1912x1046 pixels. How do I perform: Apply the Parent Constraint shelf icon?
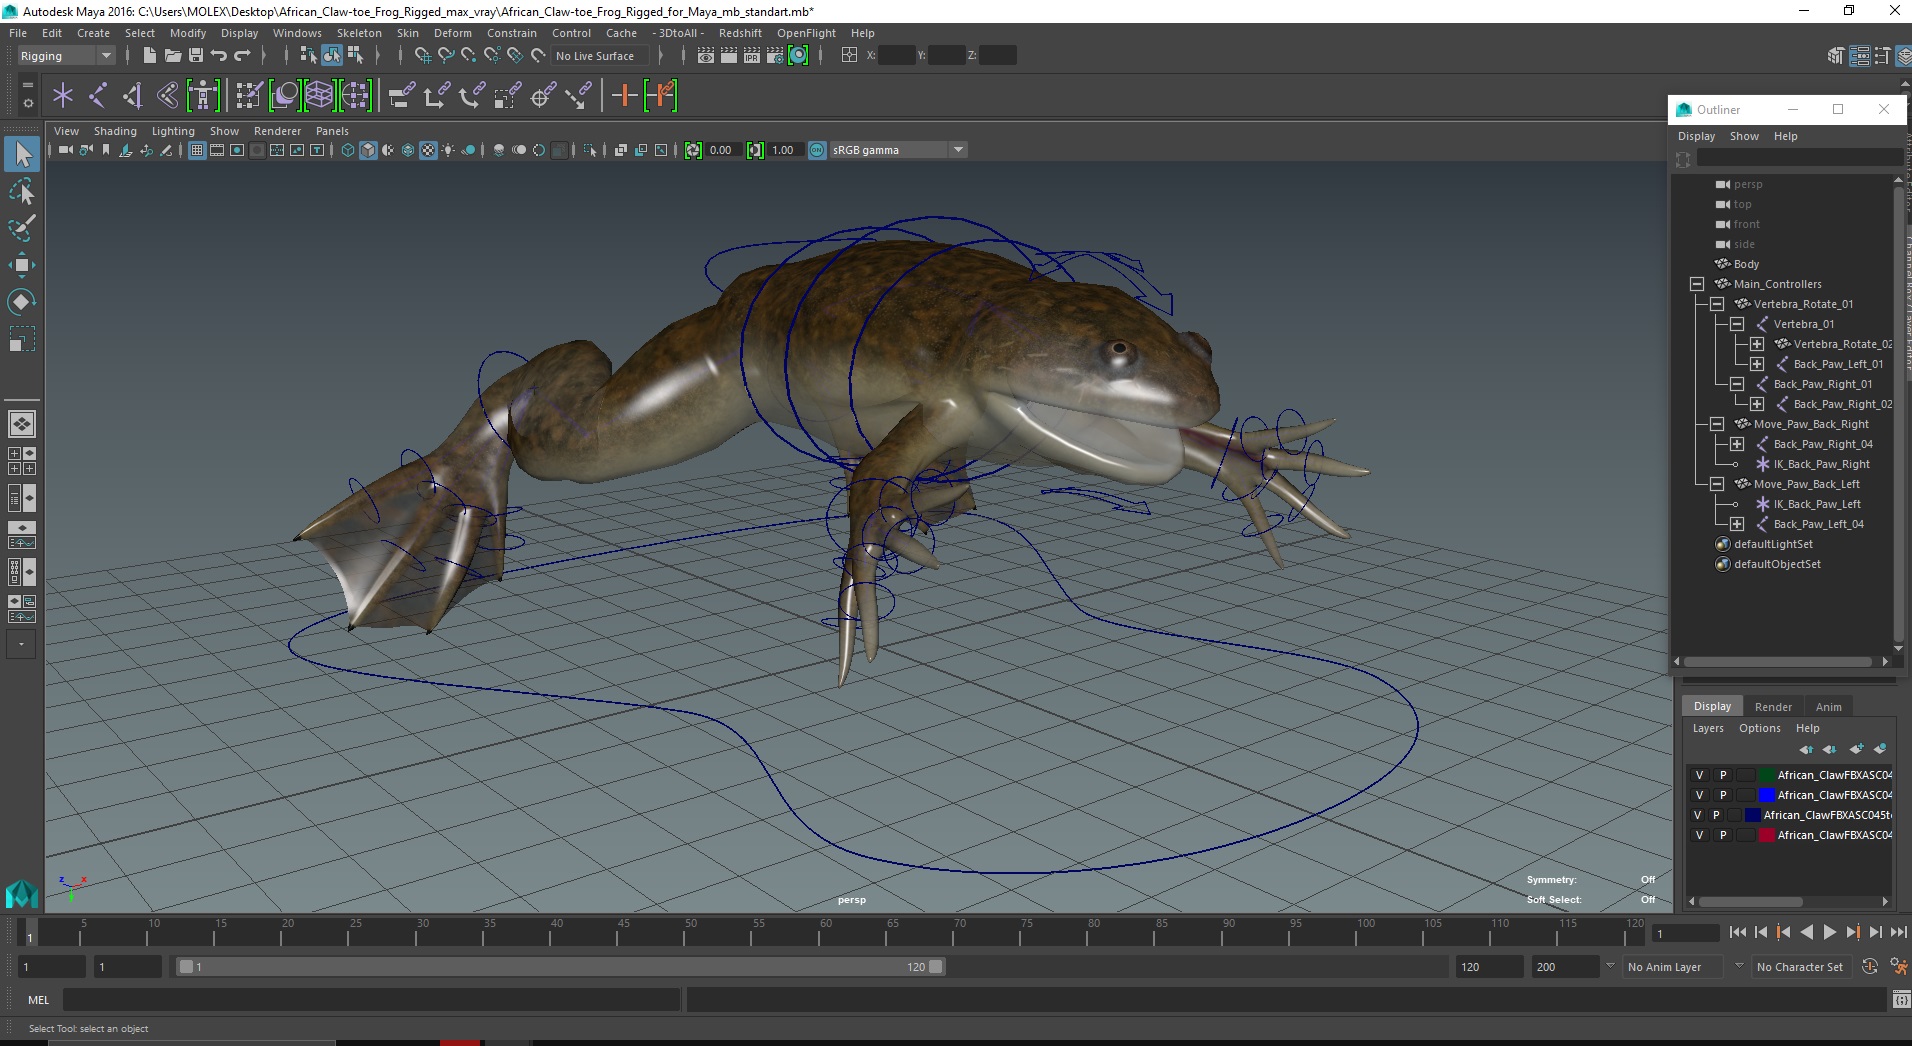click(400, 96)
